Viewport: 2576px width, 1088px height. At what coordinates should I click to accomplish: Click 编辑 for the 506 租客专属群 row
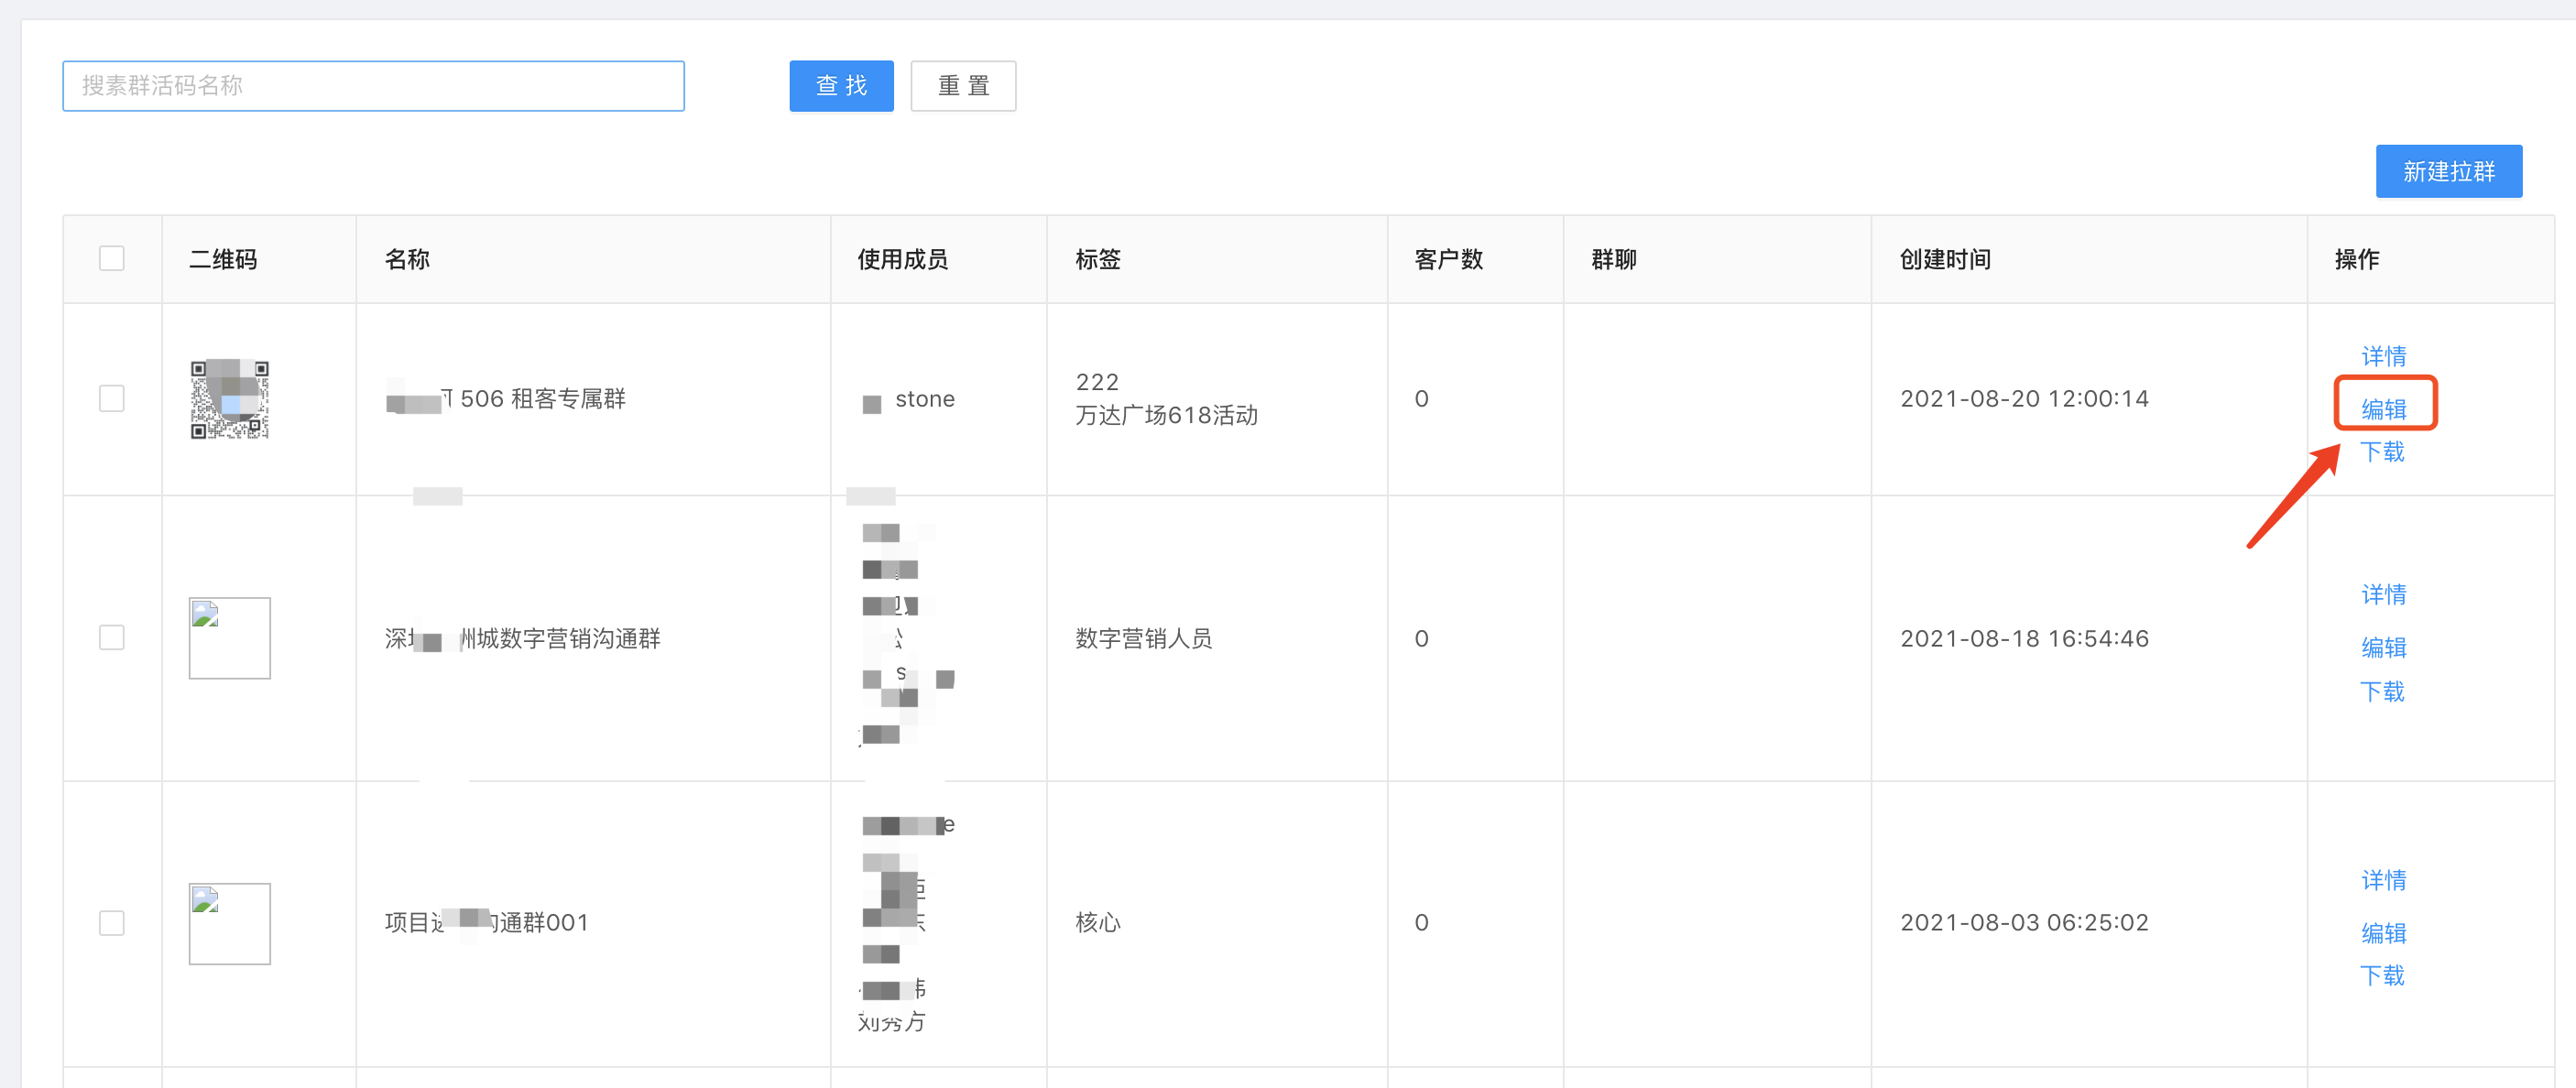(2383, 409)
